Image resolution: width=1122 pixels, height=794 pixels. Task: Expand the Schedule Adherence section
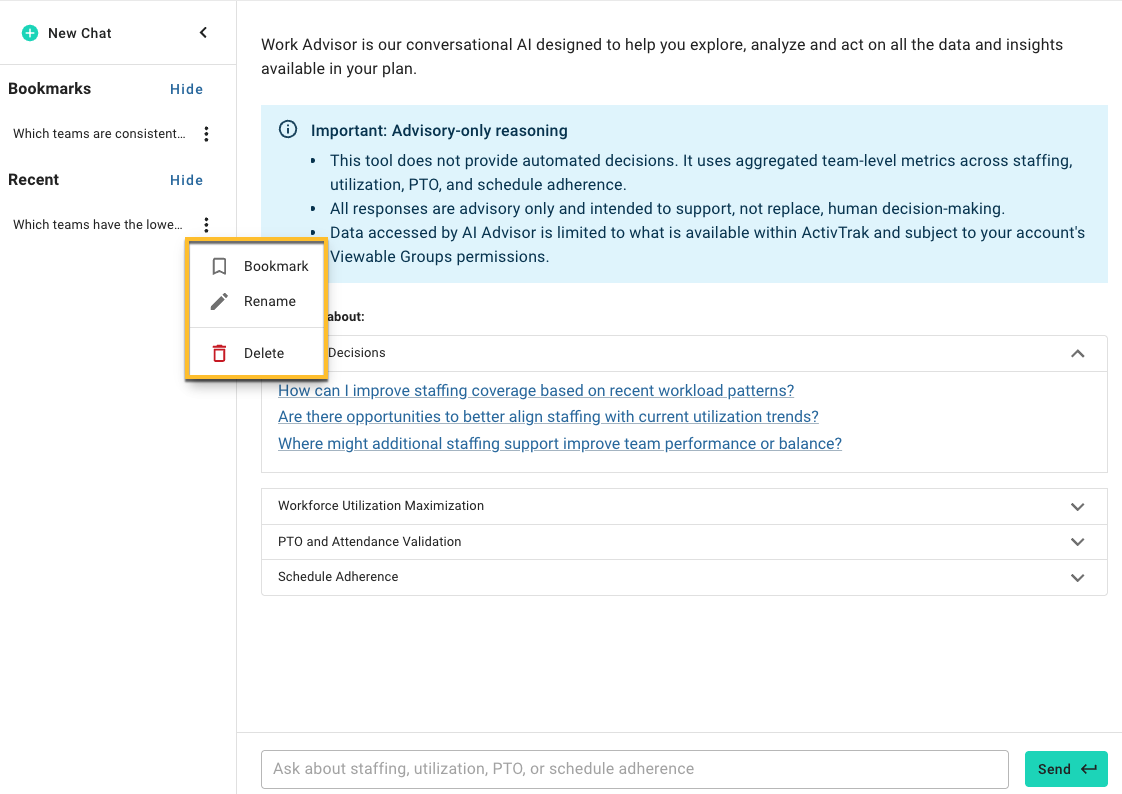pos(684,577)
